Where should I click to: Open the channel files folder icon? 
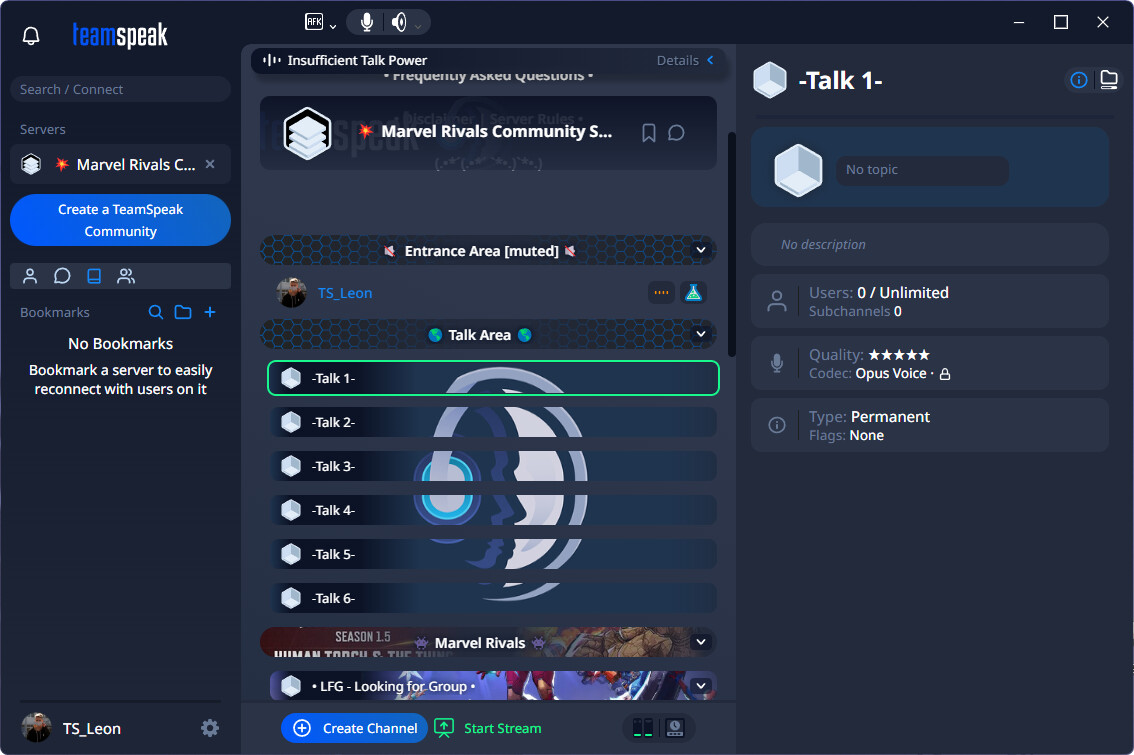1108,80
